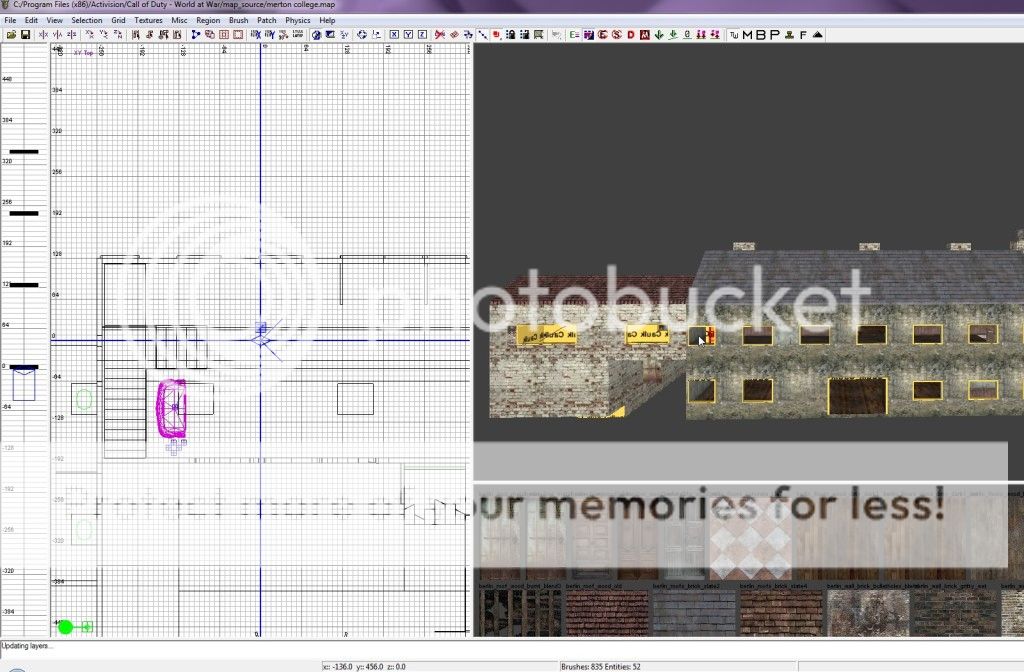Open the File menu
This screenshot has width=1024, height=672.
[x=10, y=20]
